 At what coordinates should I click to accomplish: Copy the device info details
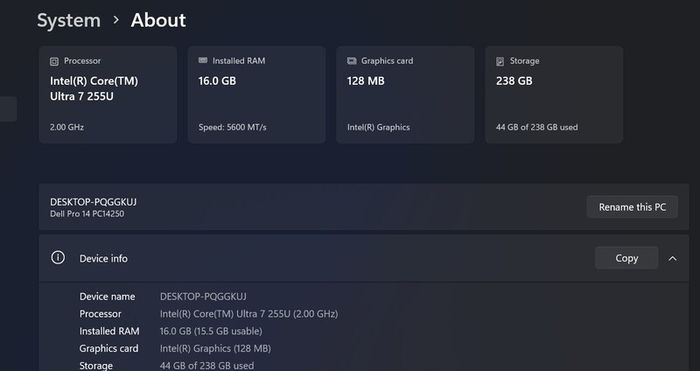tap(626, 258)
